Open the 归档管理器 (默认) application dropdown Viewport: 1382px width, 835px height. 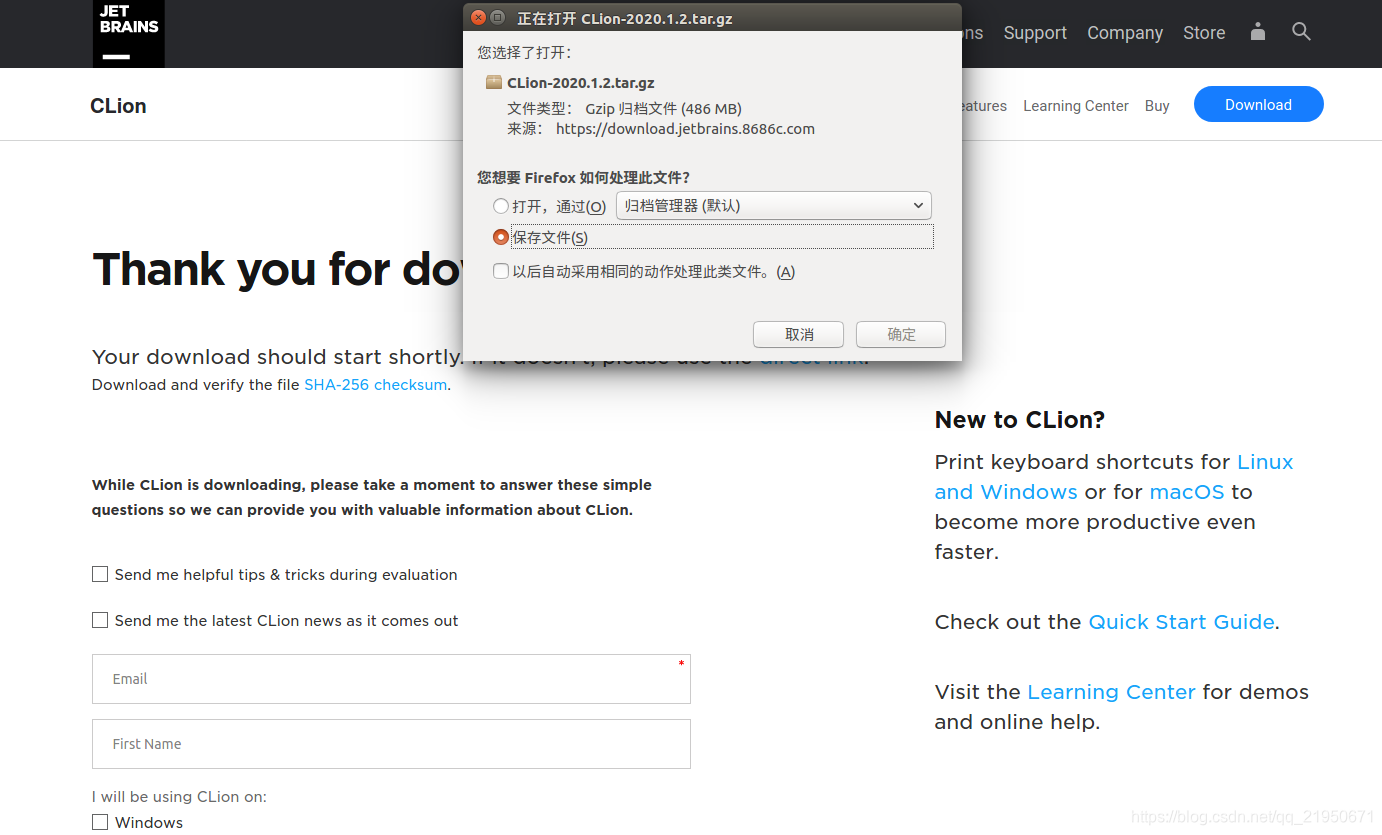pyautogui.click(x=774, y=206)
